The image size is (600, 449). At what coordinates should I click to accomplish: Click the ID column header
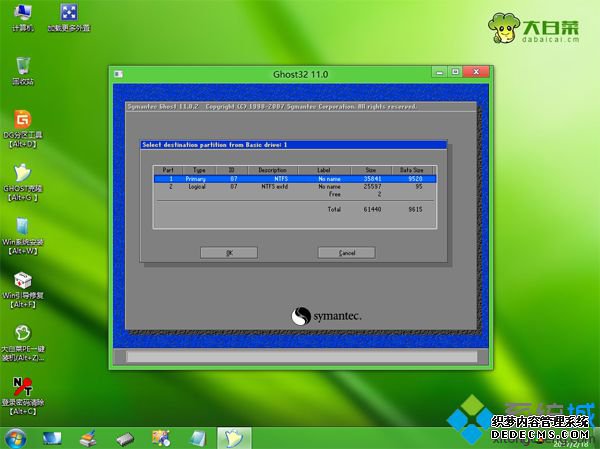point(232,170)
